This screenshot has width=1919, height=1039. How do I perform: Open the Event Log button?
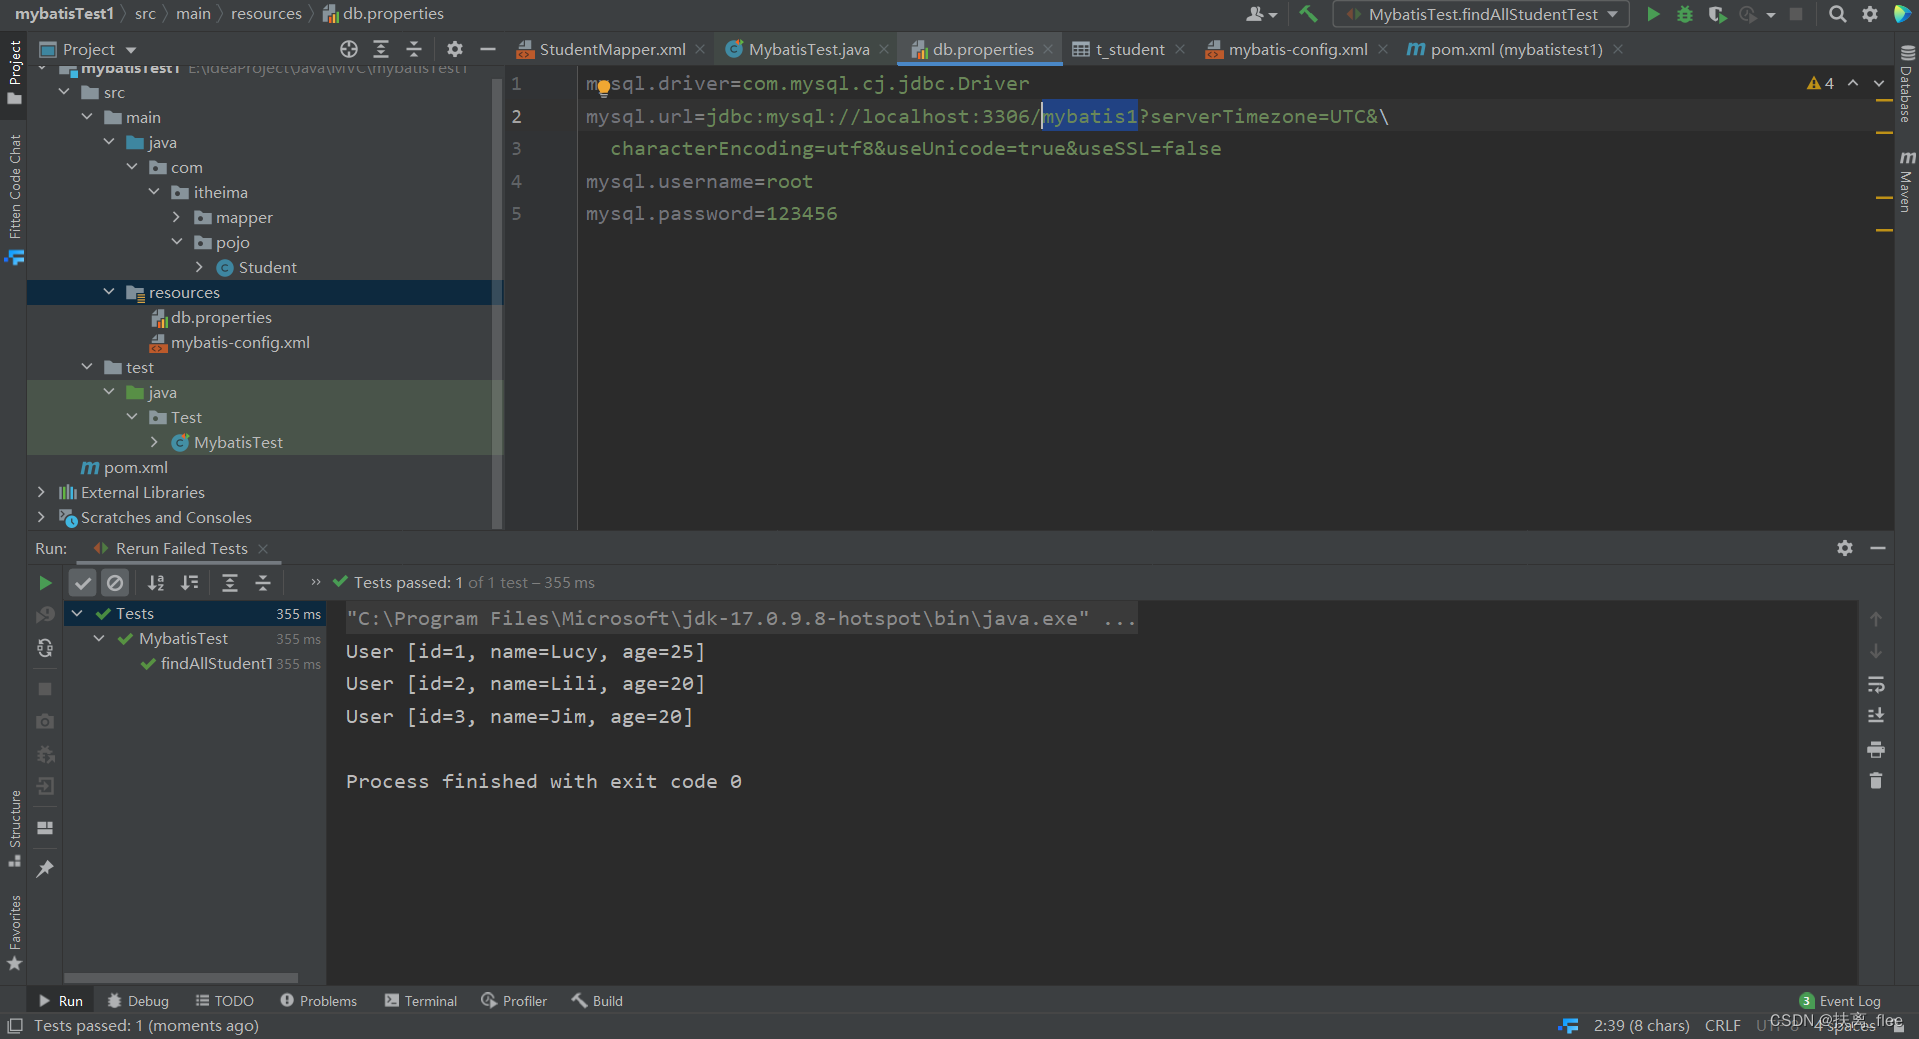(x=1840, y=1001)
